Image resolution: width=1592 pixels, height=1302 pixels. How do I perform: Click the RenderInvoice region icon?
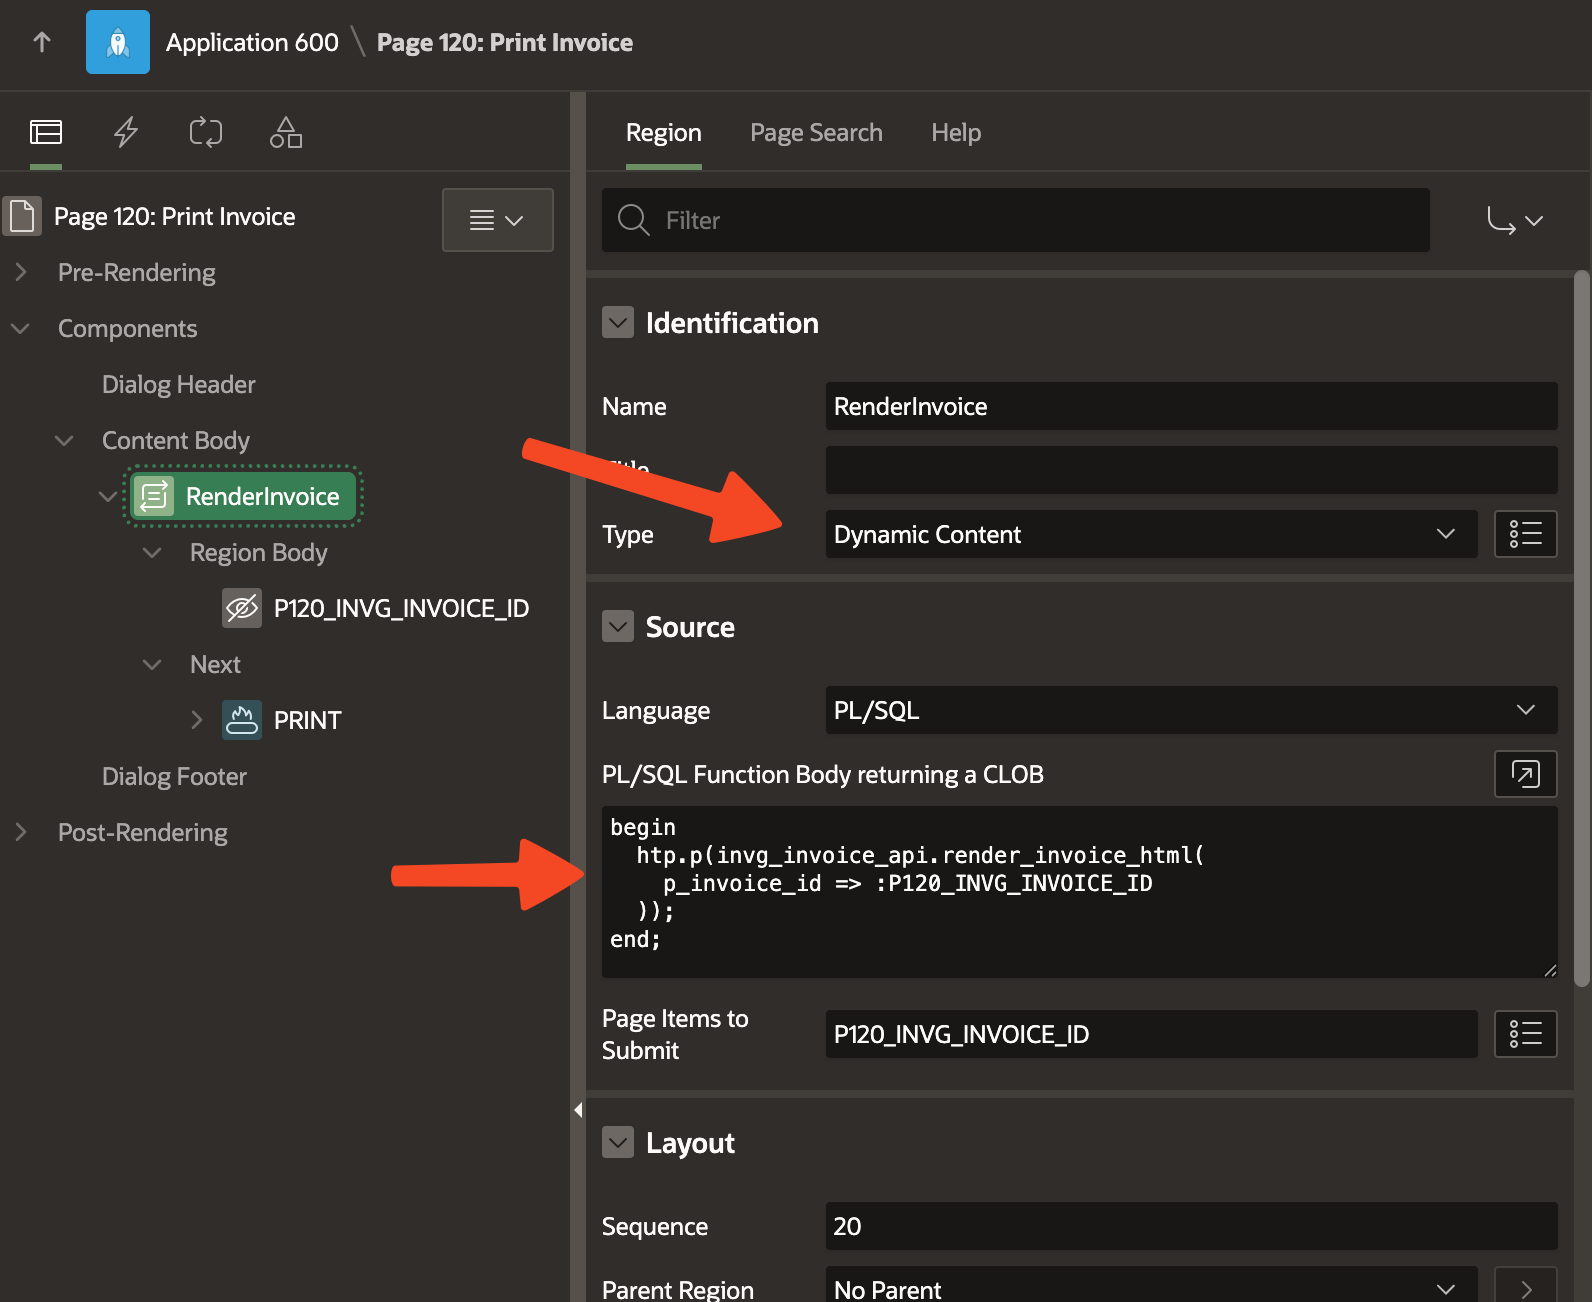point(154,496)
